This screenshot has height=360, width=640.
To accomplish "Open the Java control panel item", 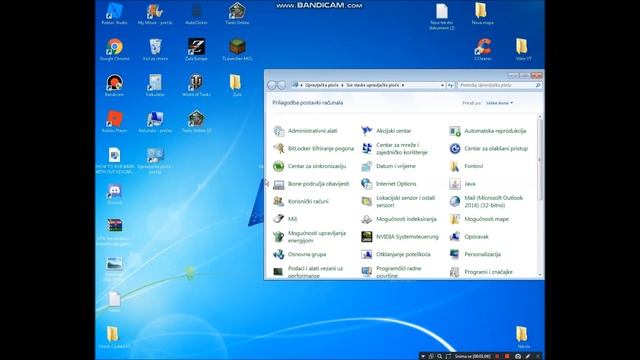I will coord(462,184).
